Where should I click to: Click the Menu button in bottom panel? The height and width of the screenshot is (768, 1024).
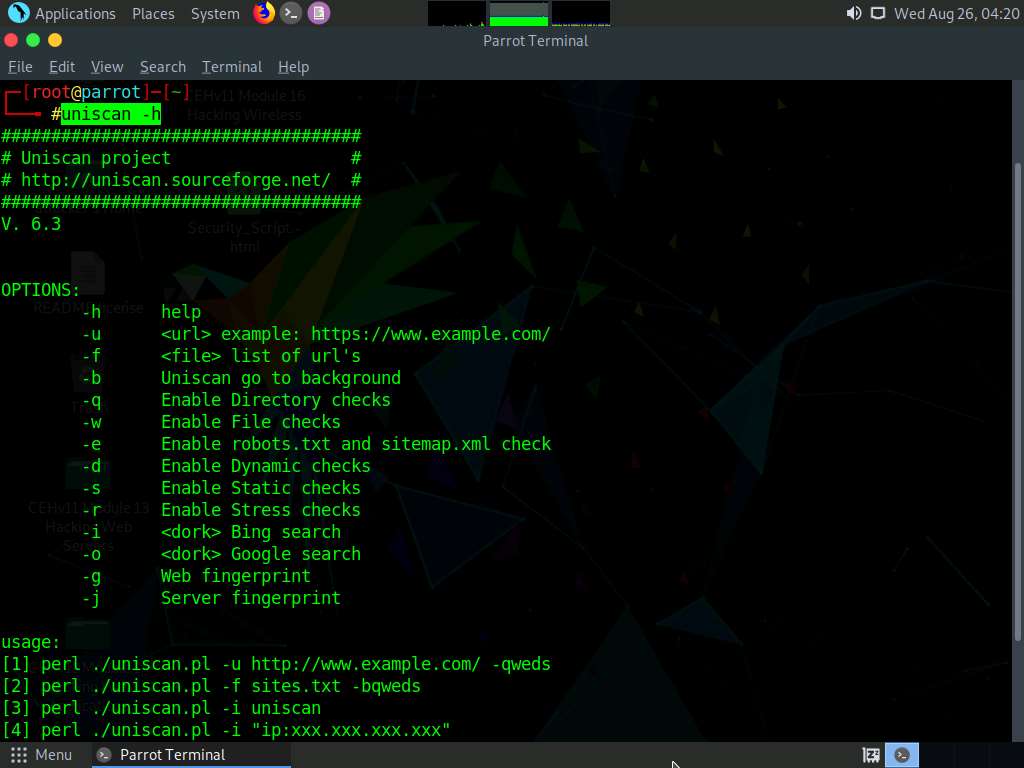point(41,755)
